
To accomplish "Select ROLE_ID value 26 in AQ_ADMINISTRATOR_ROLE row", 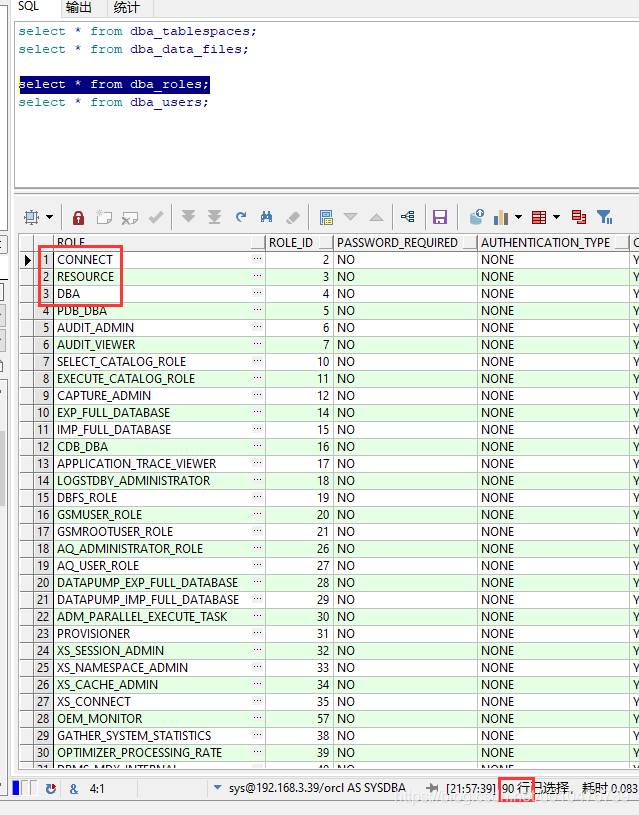I will point(299,549).
